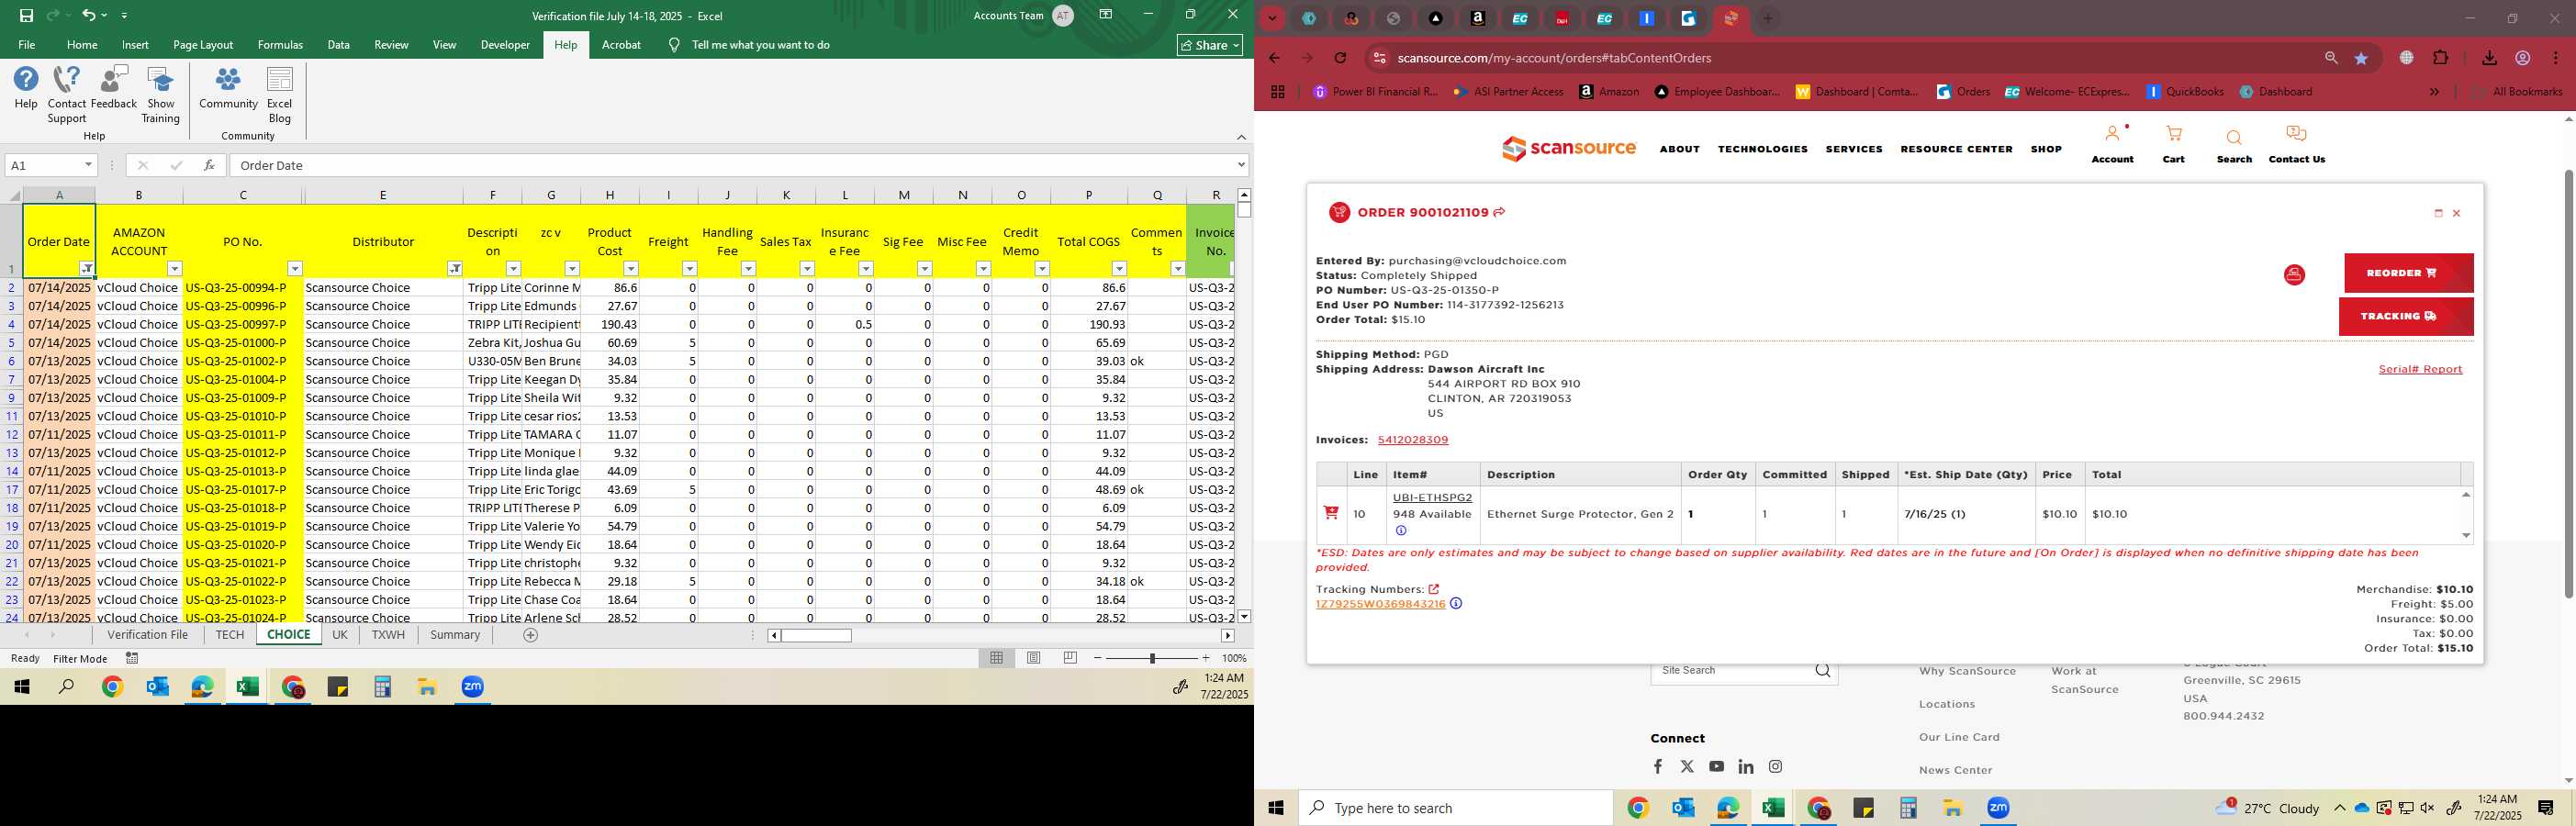Image resolution: width=2576 pixels, height=826 pixels.
Task: Click the Help icon in Excel ribbon
Action: click(x=26, y=88)
